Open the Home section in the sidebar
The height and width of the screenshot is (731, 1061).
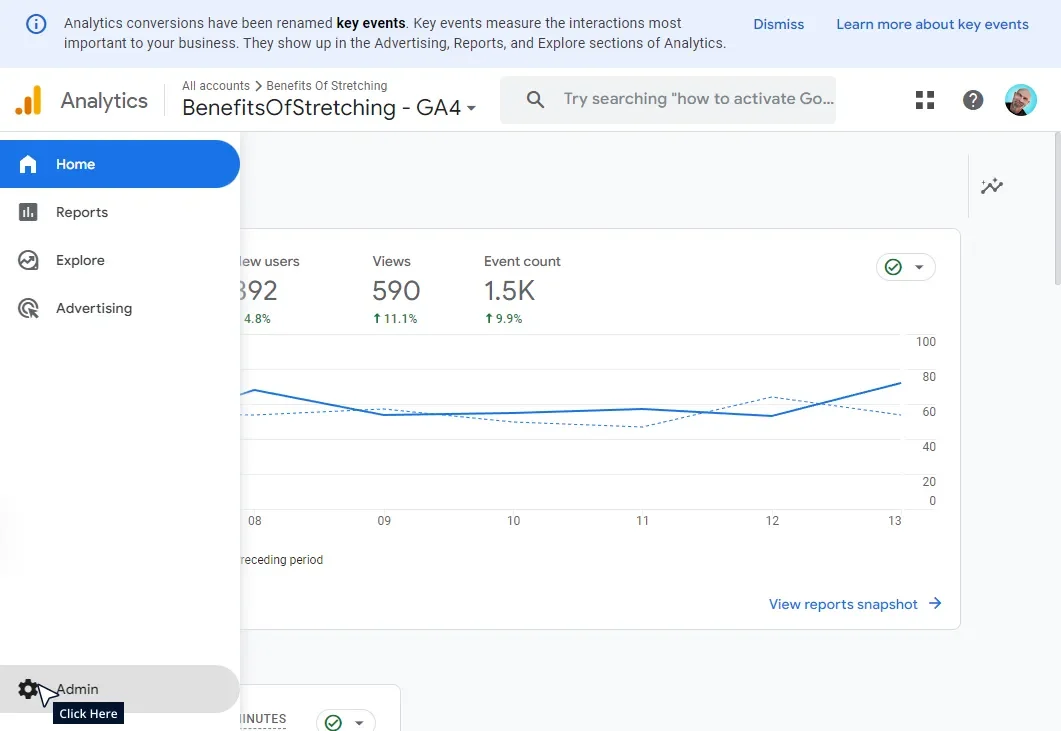(x=75, y=164)
